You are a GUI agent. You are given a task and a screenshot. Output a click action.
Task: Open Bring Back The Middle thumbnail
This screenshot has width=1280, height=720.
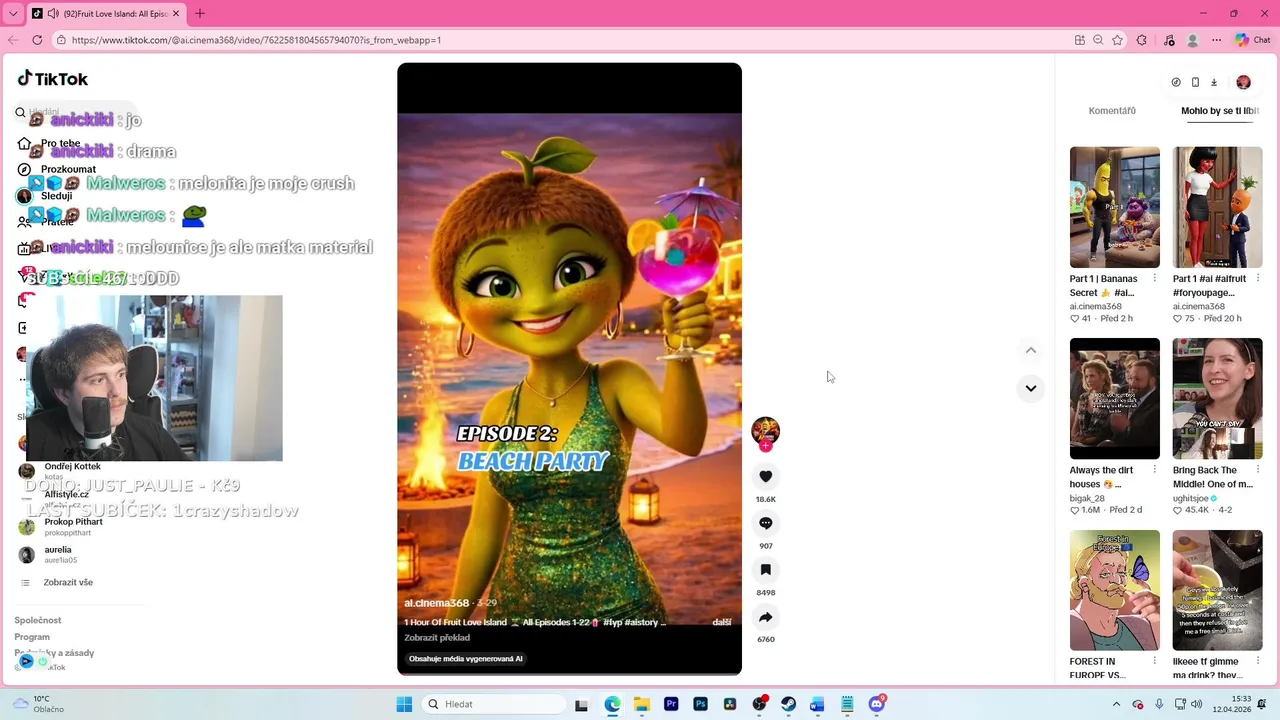(x=1217, y=399)
